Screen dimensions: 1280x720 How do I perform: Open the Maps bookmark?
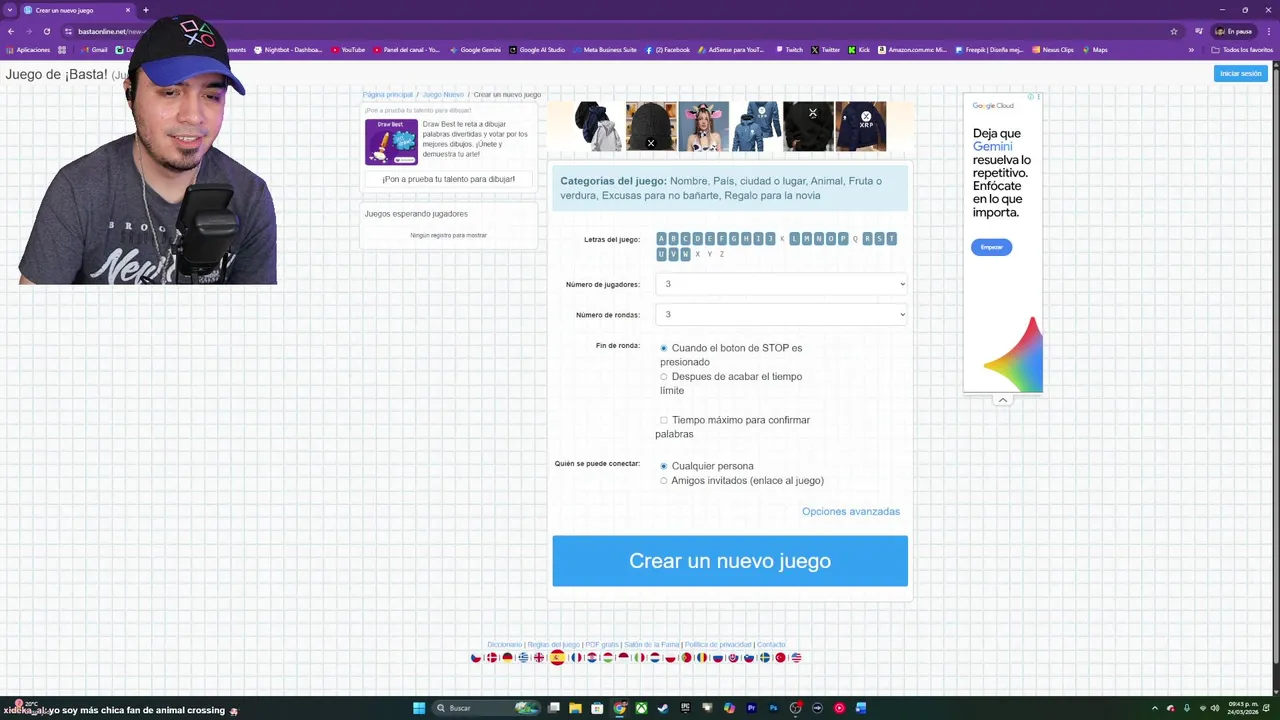pos(1095,49)
